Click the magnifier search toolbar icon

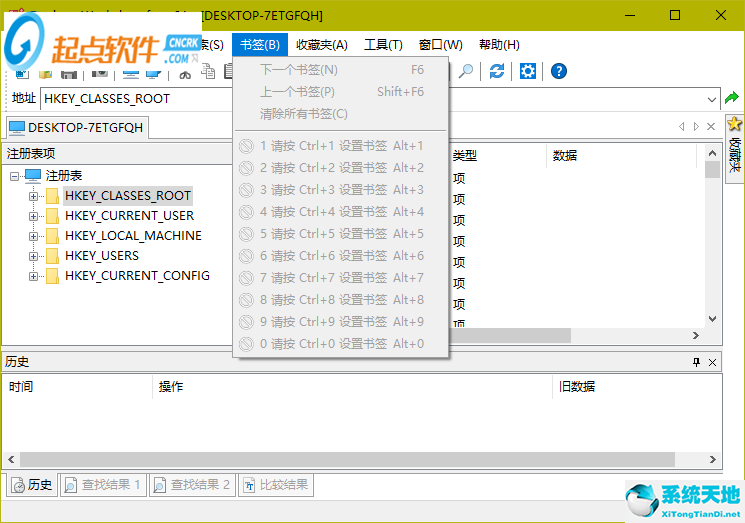466,71
